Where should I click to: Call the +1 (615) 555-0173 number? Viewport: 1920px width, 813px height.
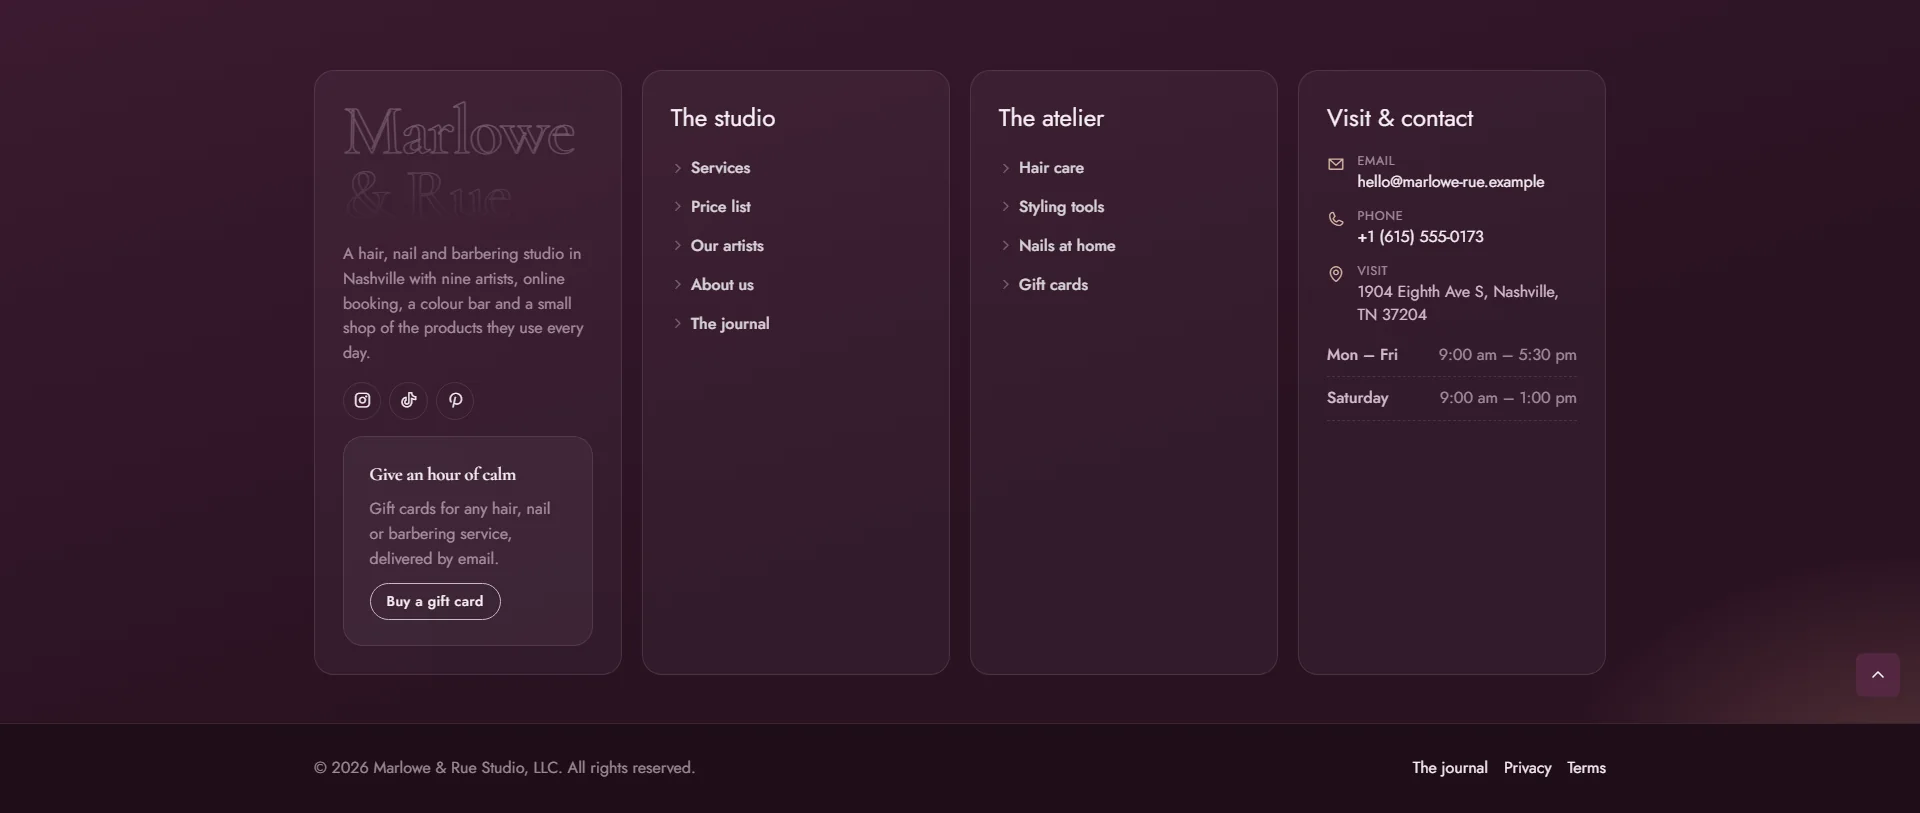point(1420,237)
